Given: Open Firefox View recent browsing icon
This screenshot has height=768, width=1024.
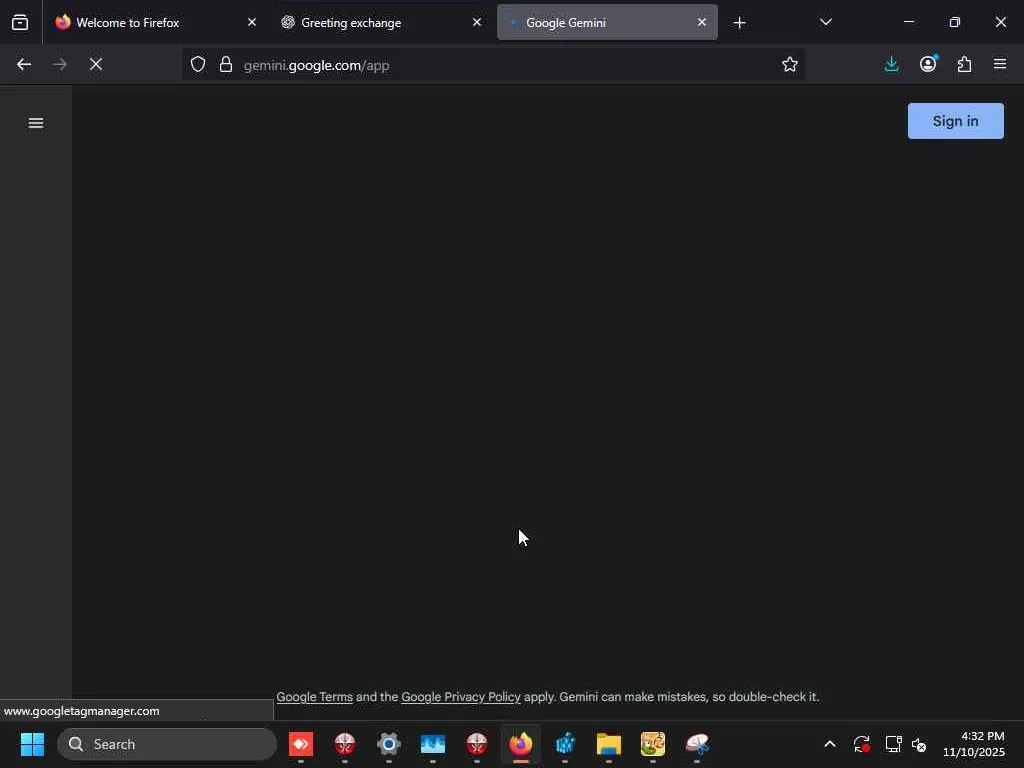Looking at the screenshot, I should 20,22.
